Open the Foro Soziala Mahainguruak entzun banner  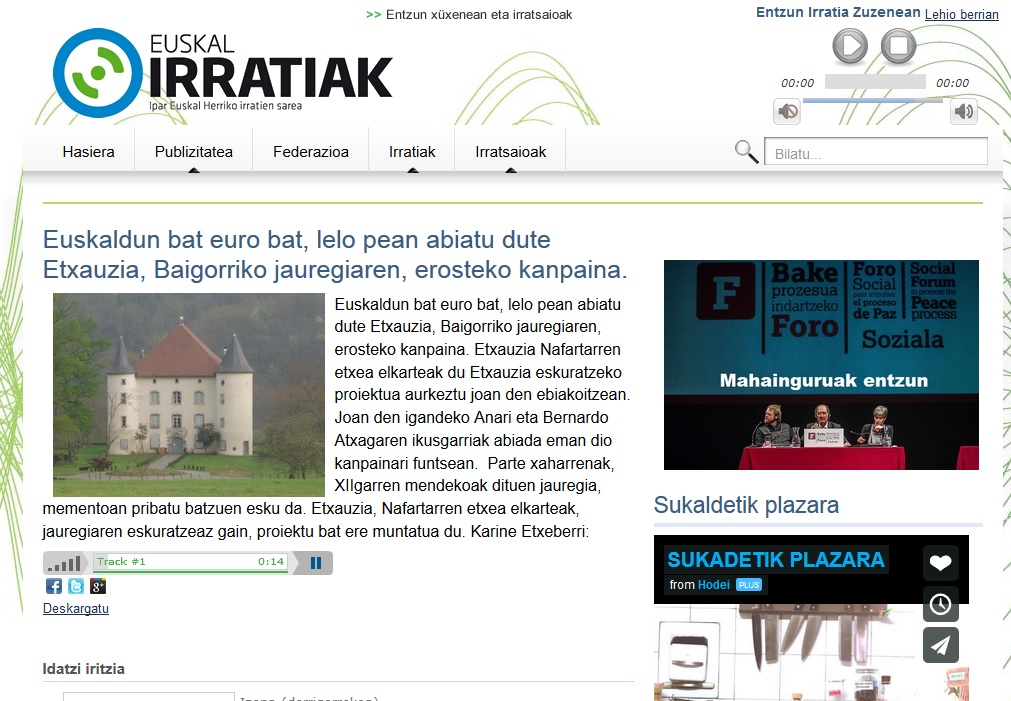(x=821, y=364)
